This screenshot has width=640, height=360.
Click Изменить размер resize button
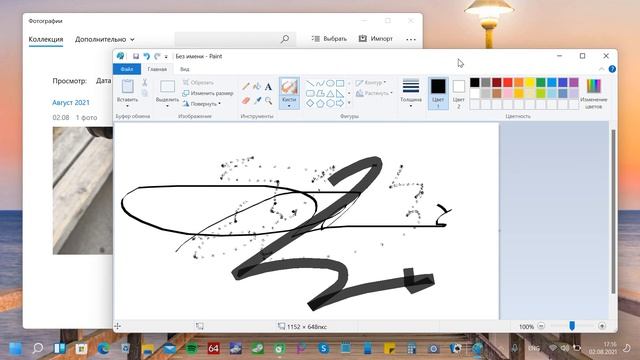coord(207,93)
